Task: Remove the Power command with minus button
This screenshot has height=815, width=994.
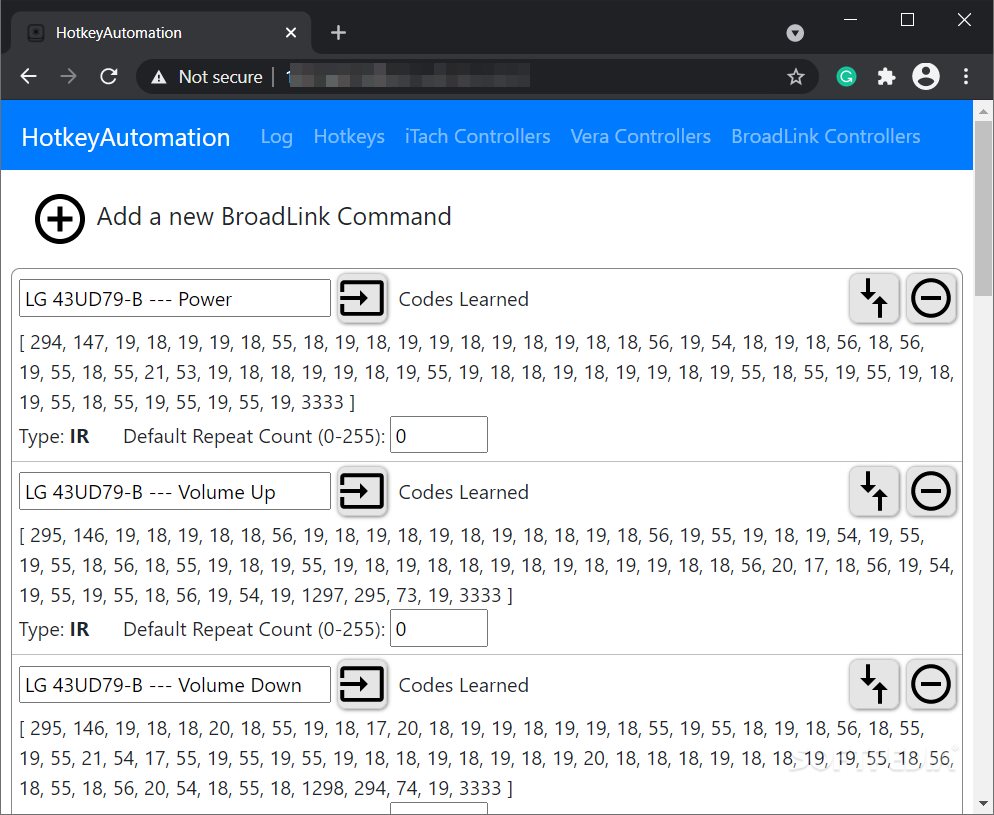Action: pos(931,298)
